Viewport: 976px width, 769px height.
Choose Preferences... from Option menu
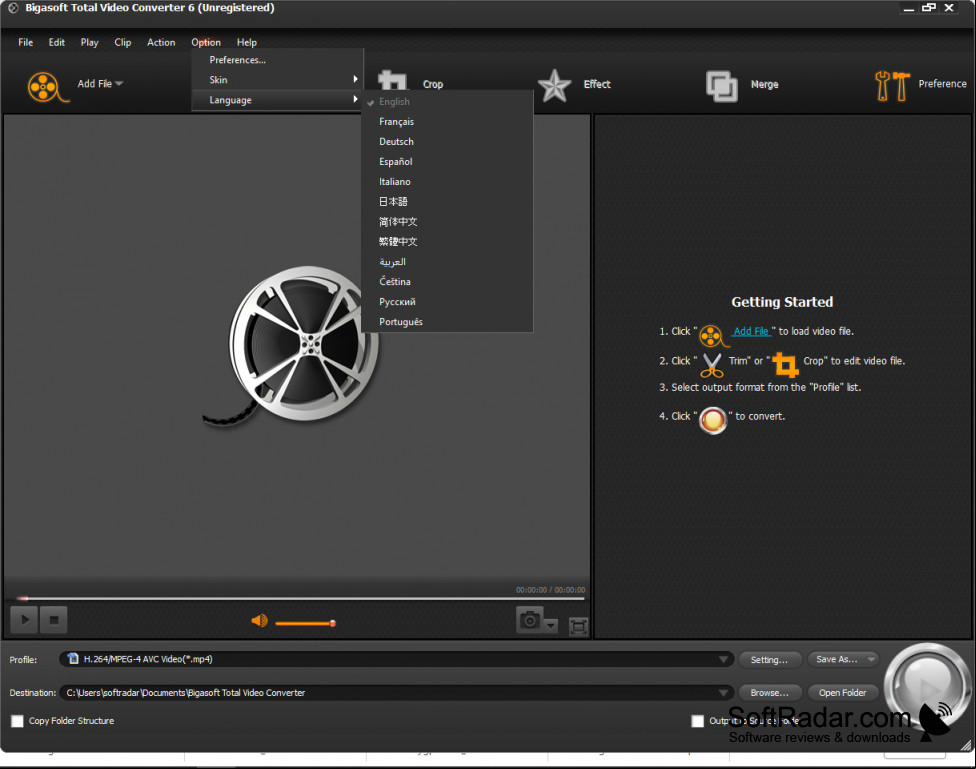(x=277, y=60)
